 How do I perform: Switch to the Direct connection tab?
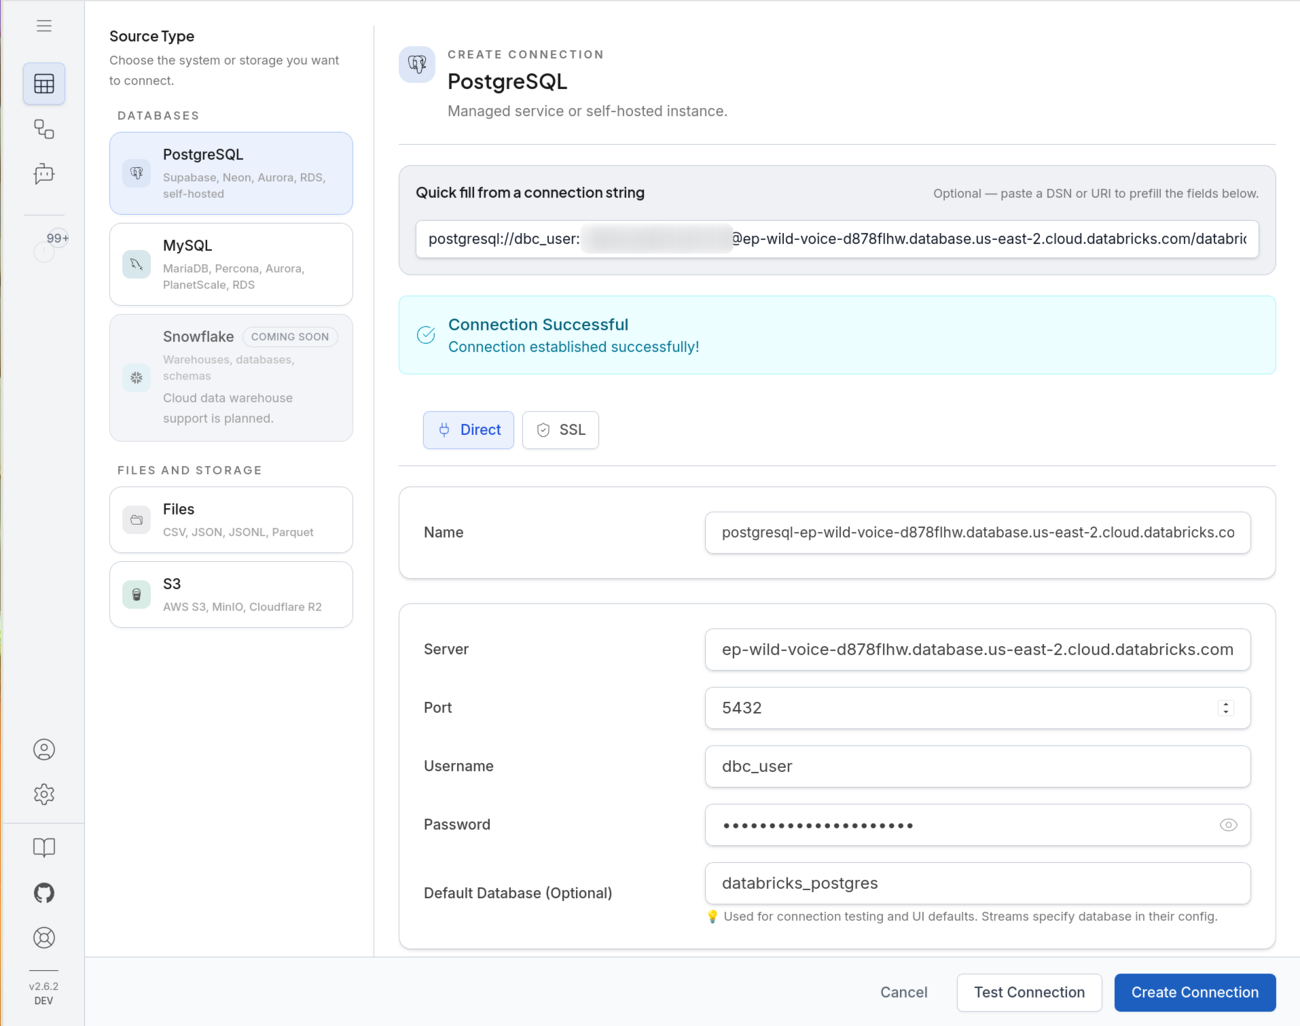468,430
